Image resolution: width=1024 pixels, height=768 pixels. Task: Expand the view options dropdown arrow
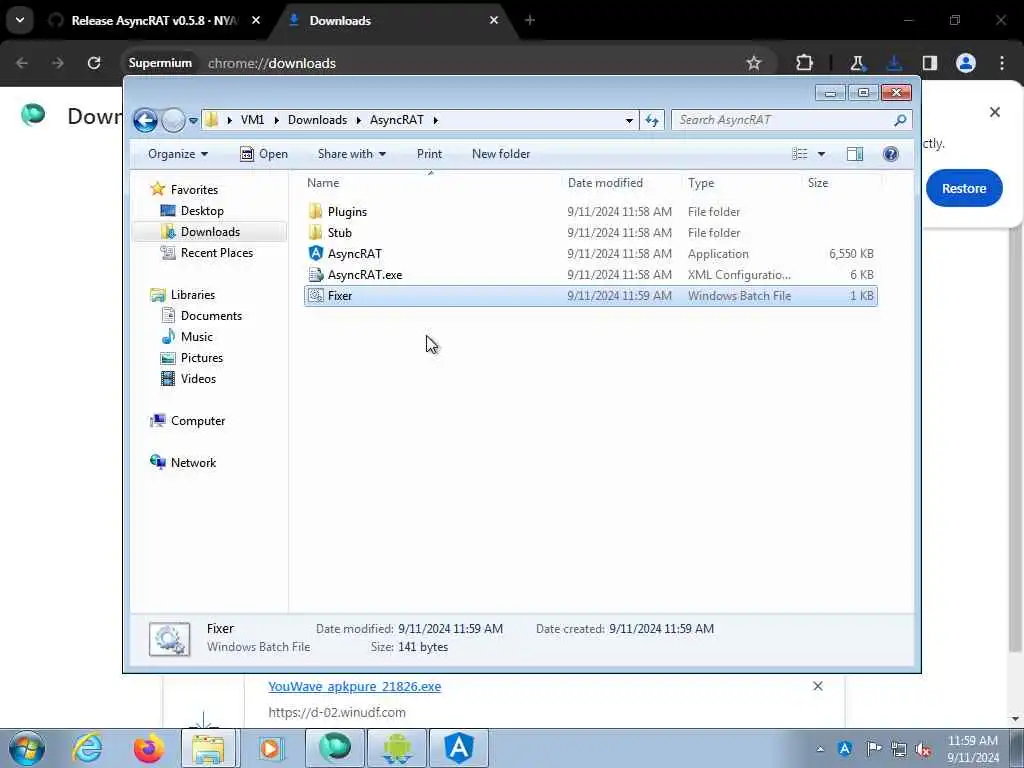pyautogui.click(x=821, y=154)
